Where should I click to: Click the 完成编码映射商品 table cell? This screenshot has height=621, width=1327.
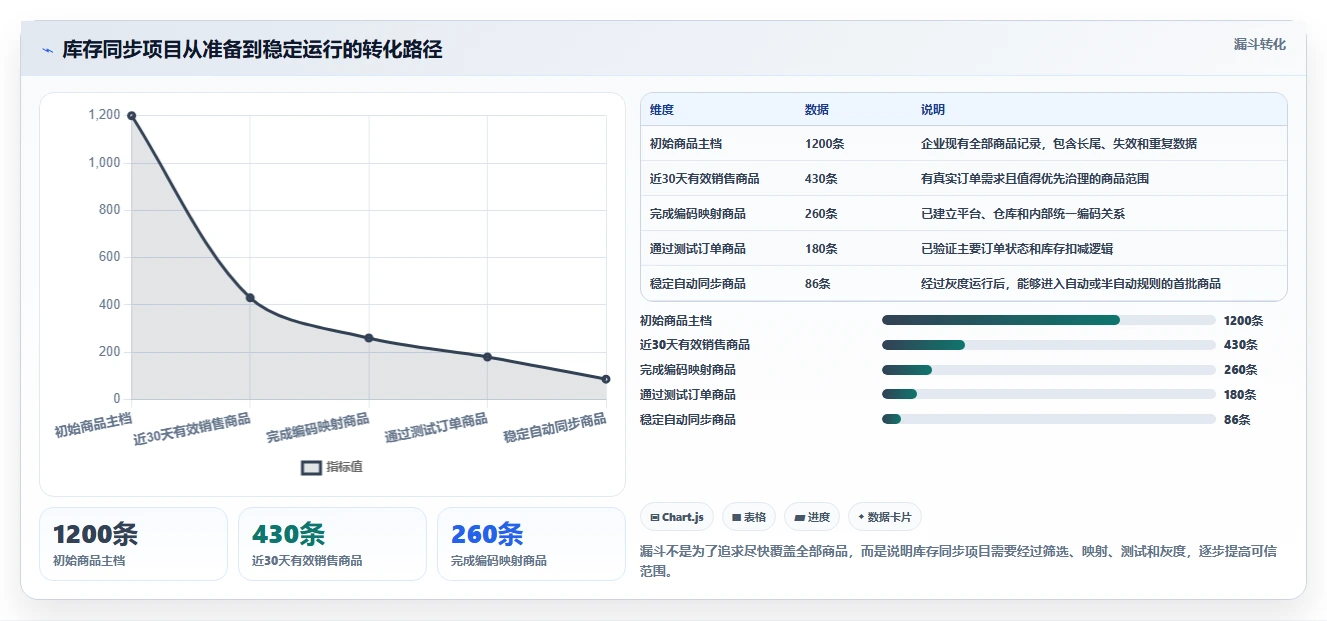point(698,214)
